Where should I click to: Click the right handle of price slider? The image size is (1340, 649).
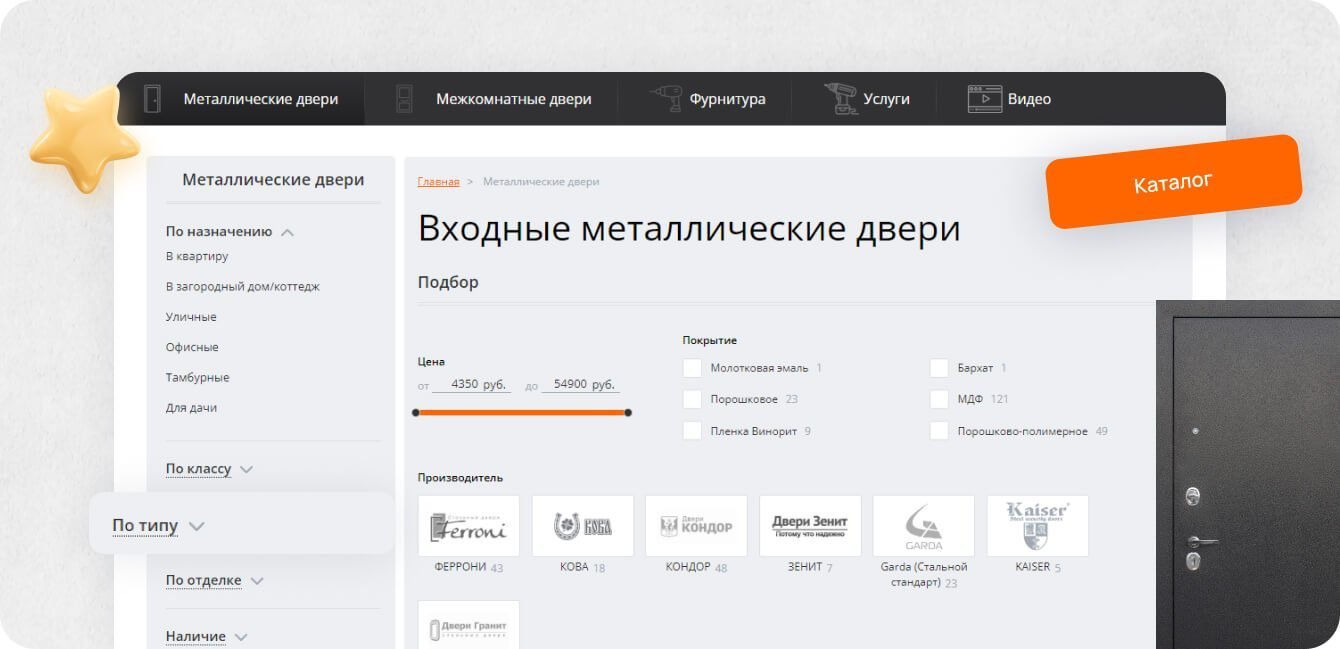point(628,412)
